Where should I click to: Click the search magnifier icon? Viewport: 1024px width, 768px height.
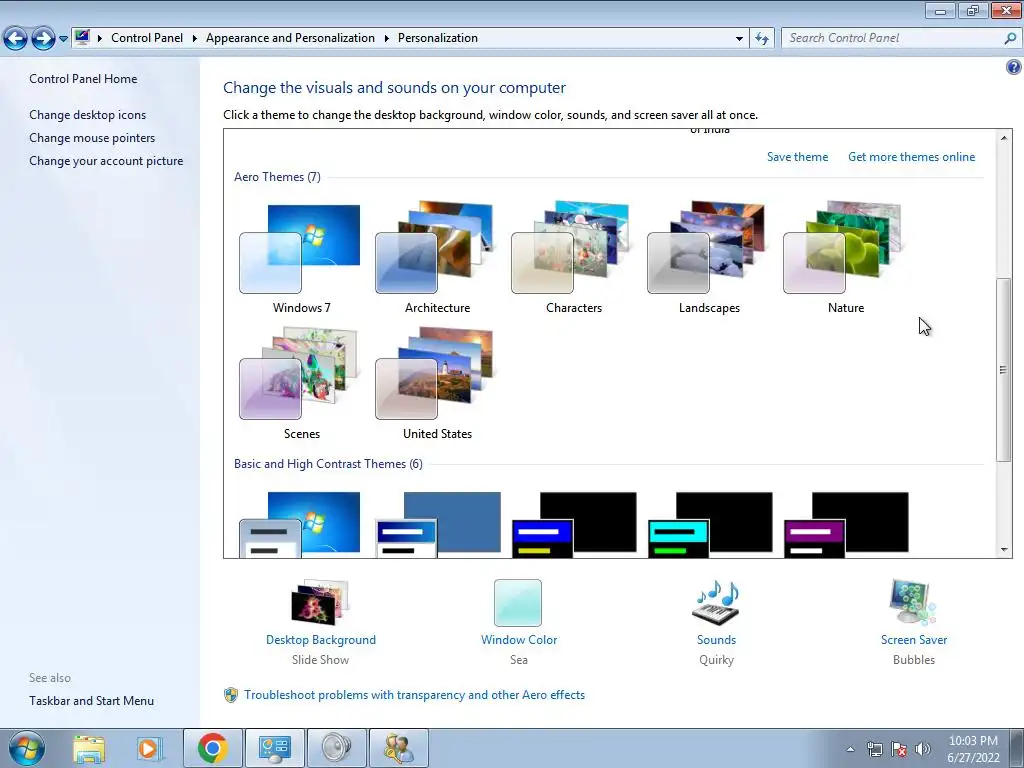pyautogui.click(x=1010, y=39)
